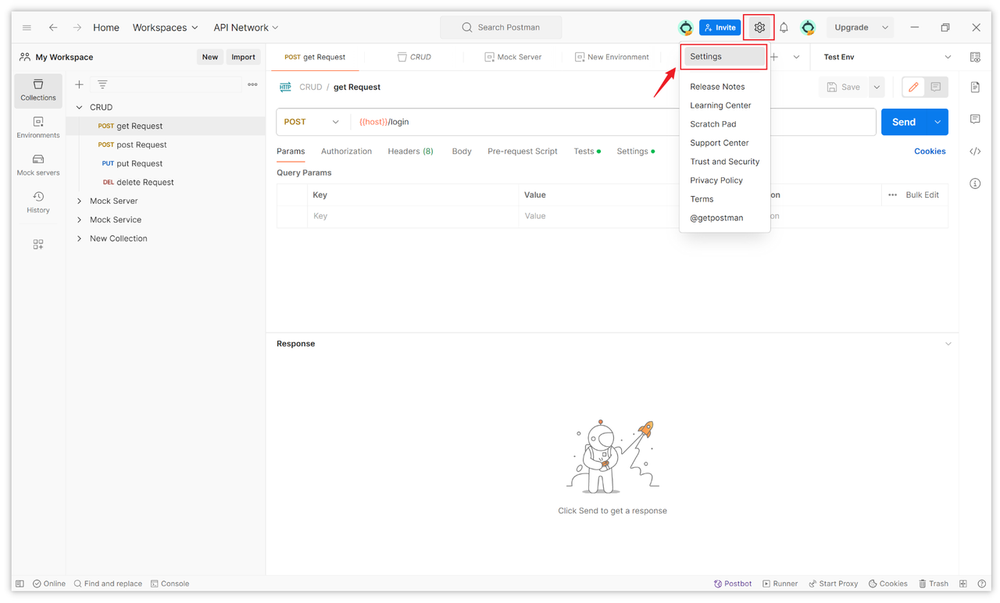The height and width of the screenshot is (603, 1000).
Task: Click the code snippet icon
Action: 975,151
